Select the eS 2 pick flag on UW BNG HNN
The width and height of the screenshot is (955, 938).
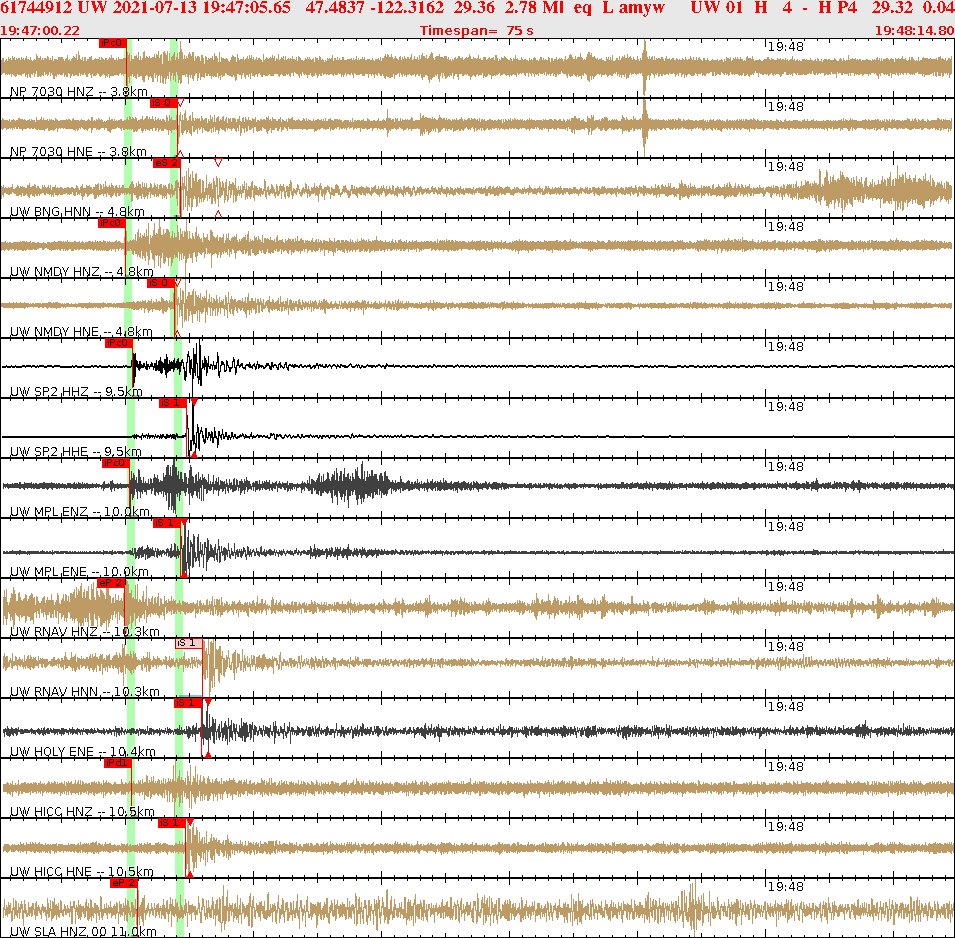coord(167,164)
